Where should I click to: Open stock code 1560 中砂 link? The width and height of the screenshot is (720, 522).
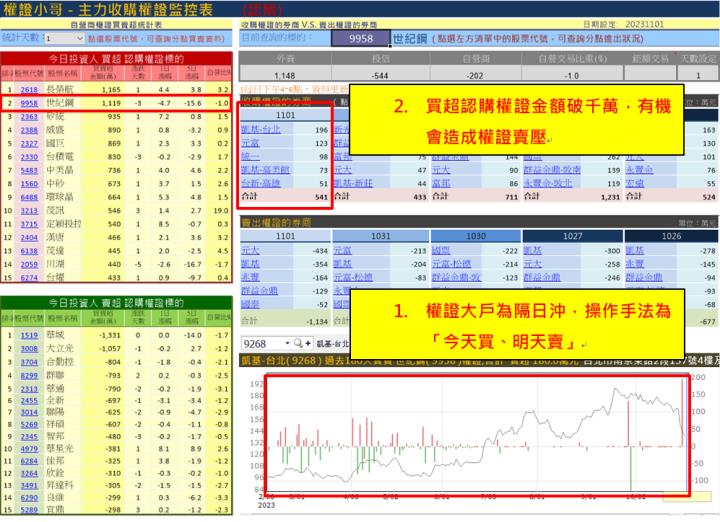point(29,184)
